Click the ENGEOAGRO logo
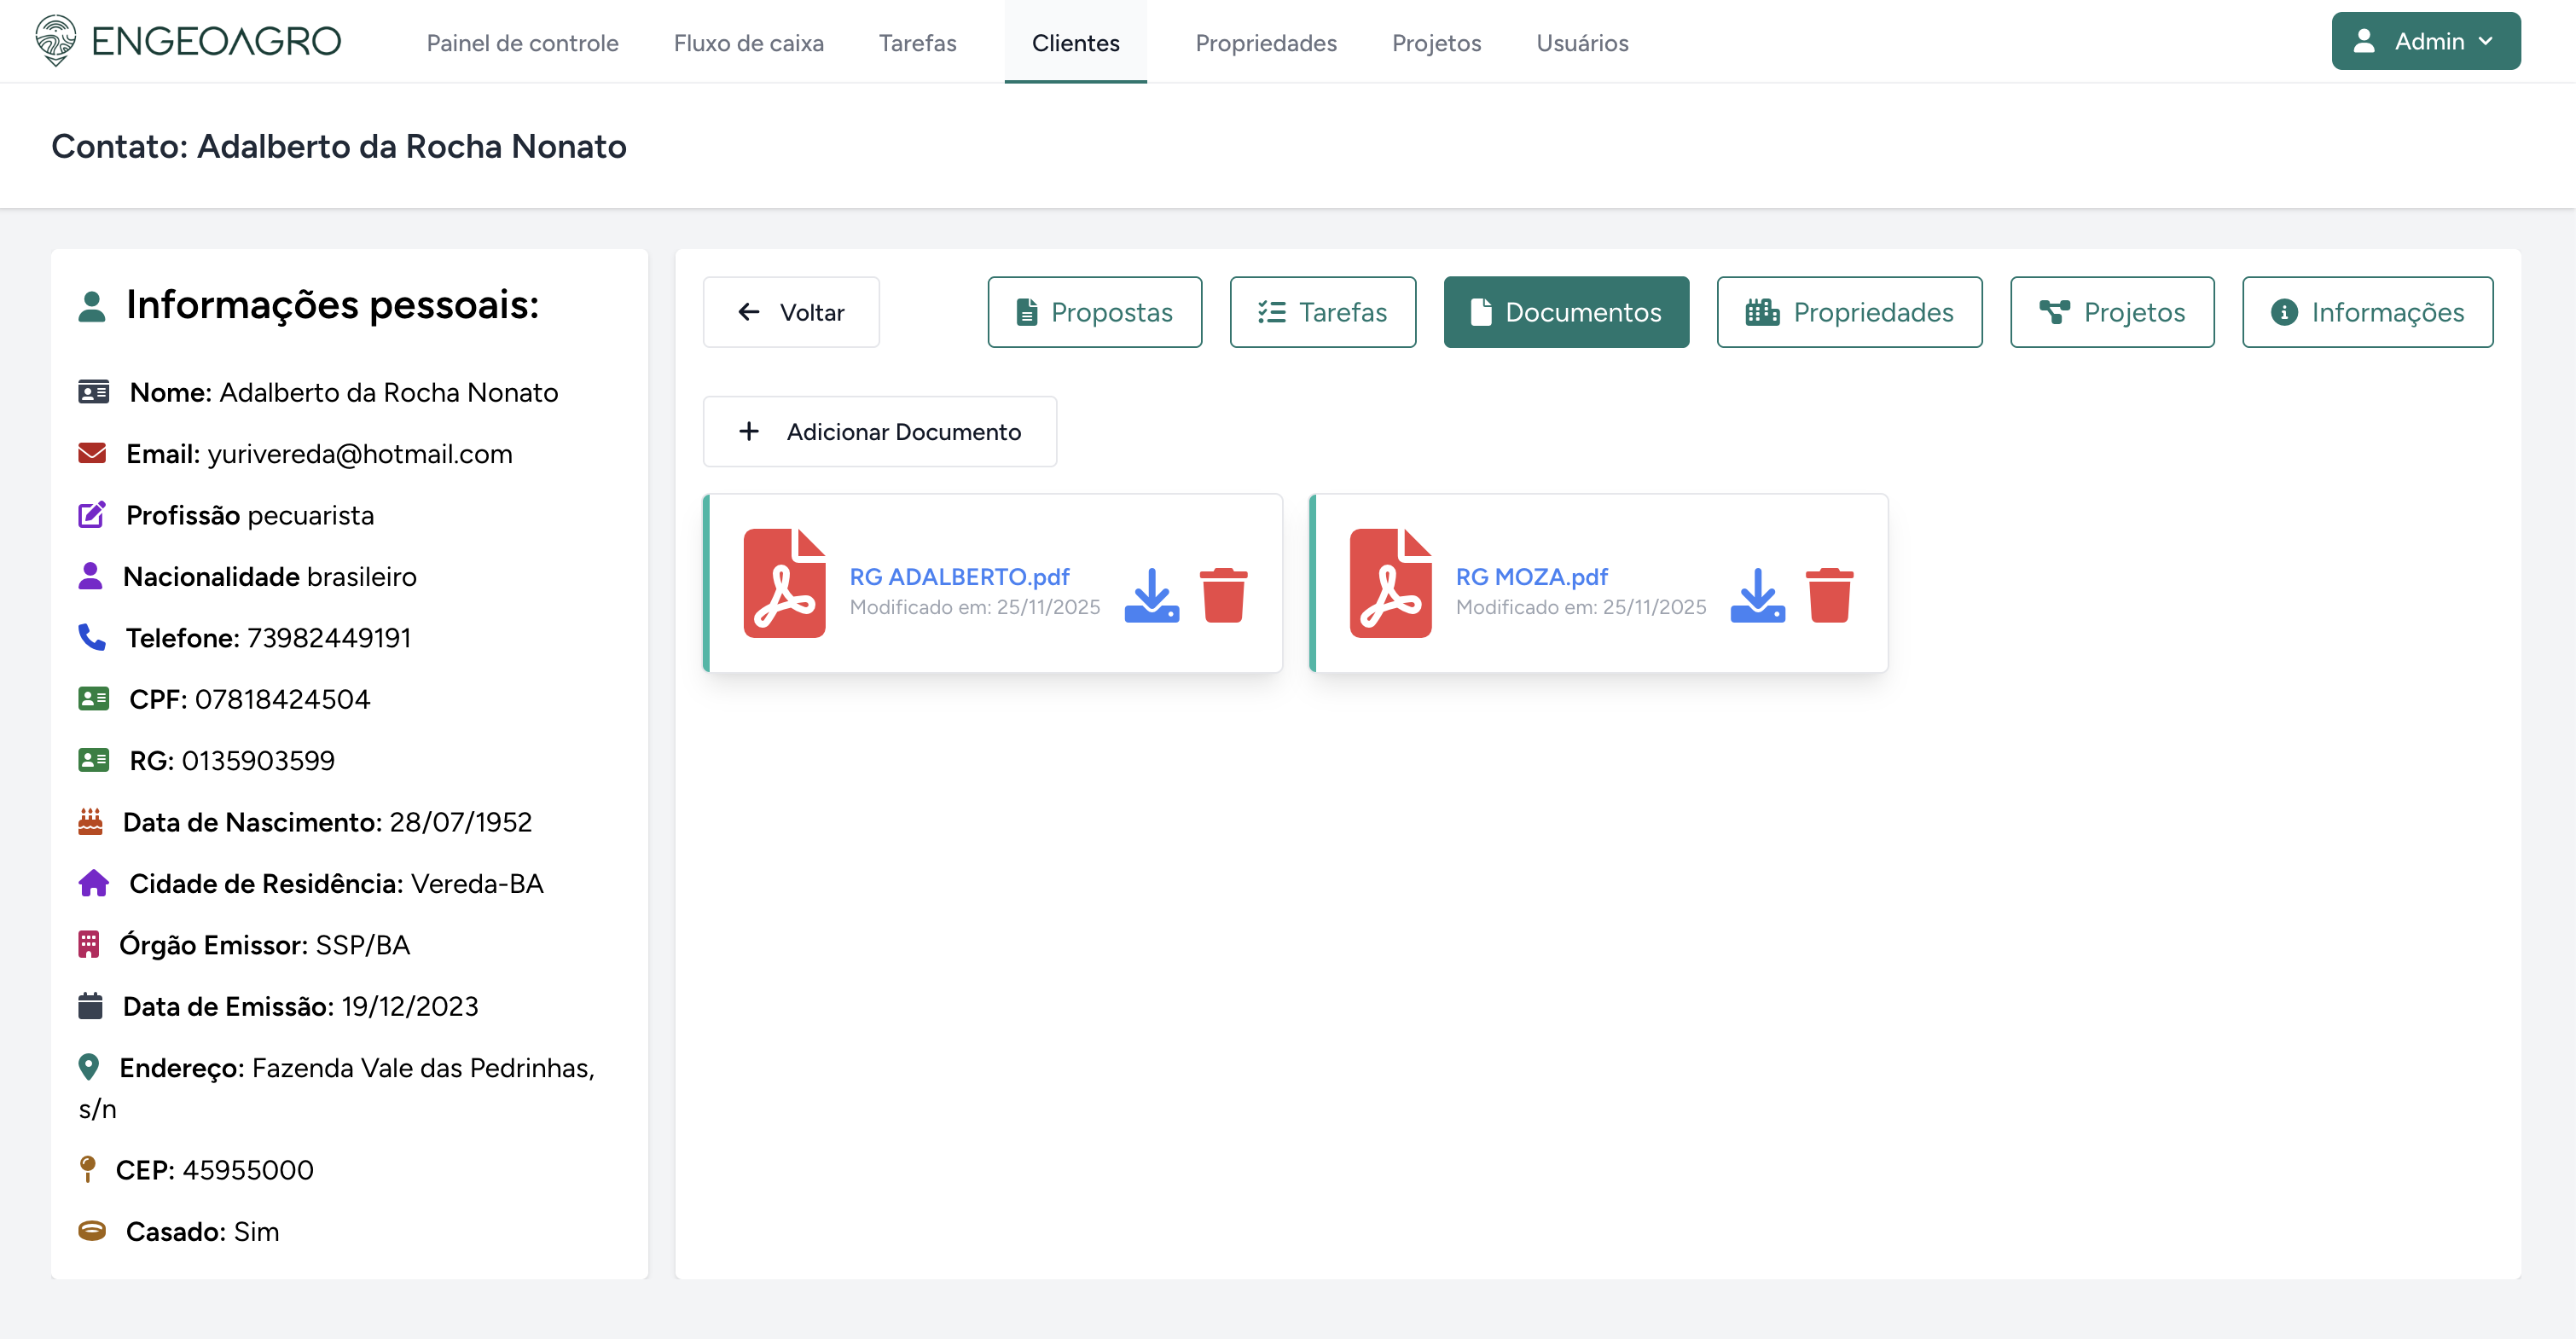Screen dimensions: 2576x1339 coord(188,41)
